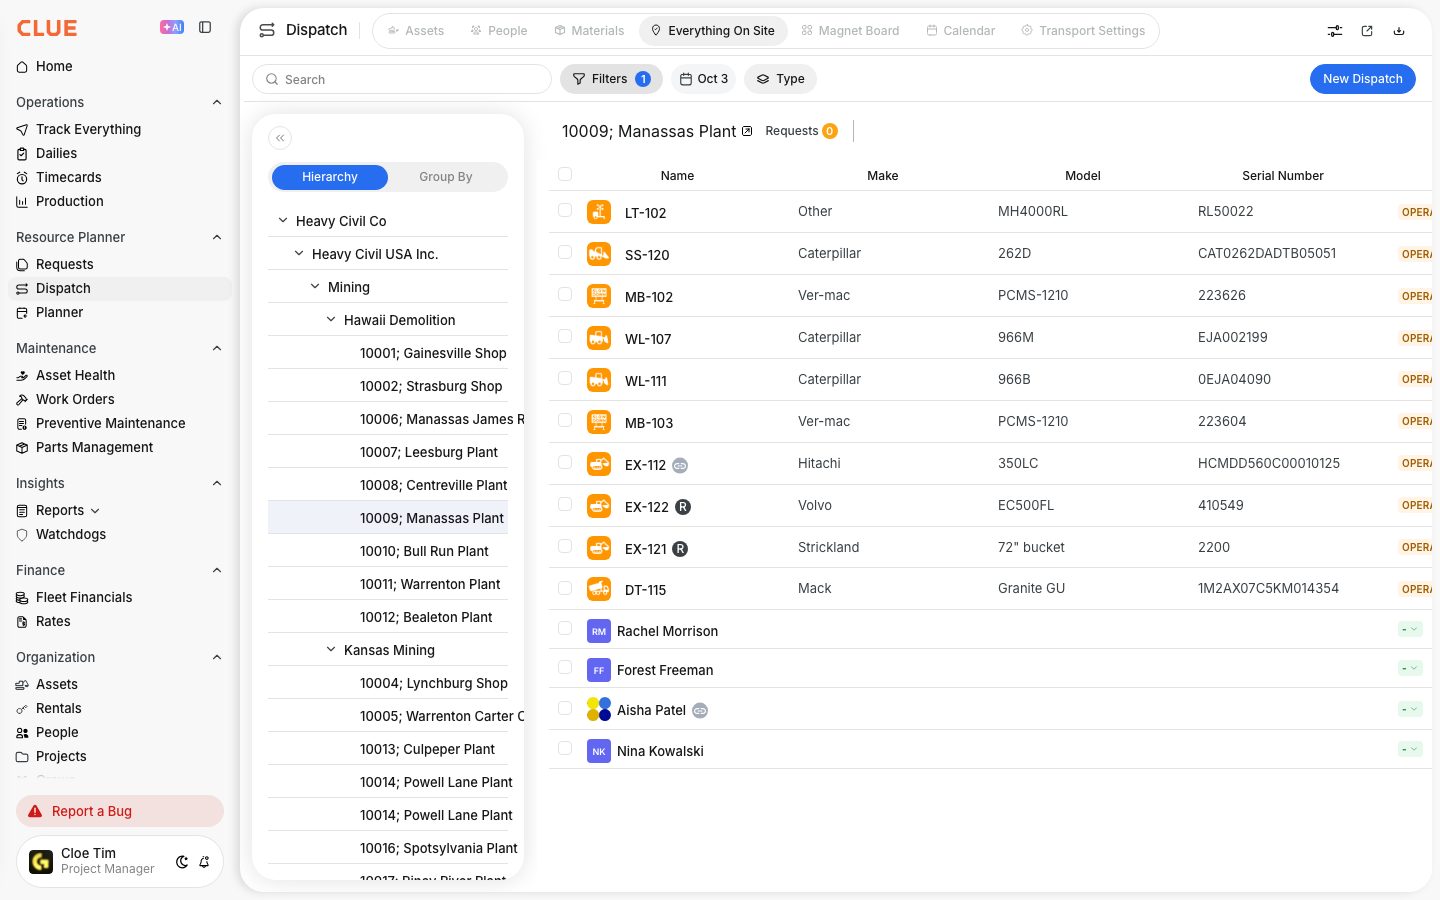Click the EX-122 R badge icon
The height and width of the screenshot is (900, 1440).
click(683, 507)
